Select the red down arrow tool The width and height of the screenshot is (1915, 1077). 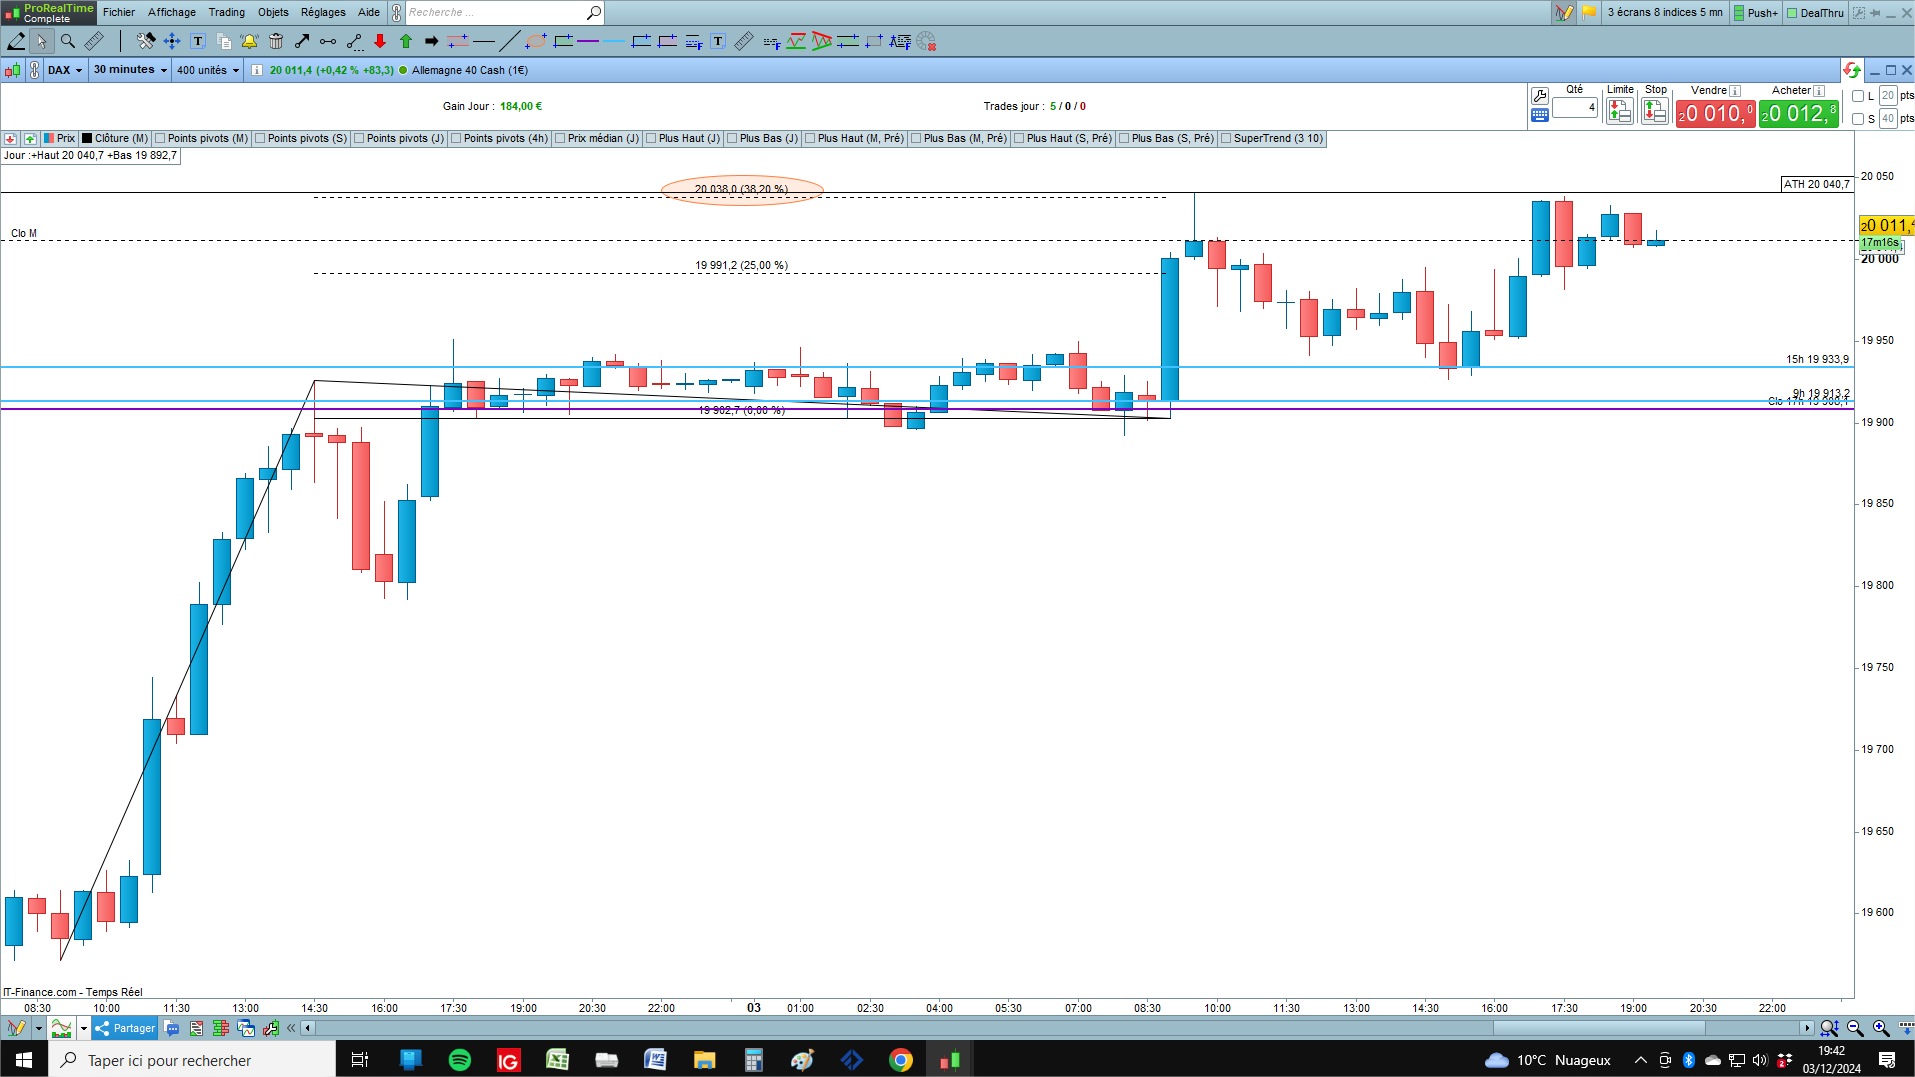[x=380, y=41]
